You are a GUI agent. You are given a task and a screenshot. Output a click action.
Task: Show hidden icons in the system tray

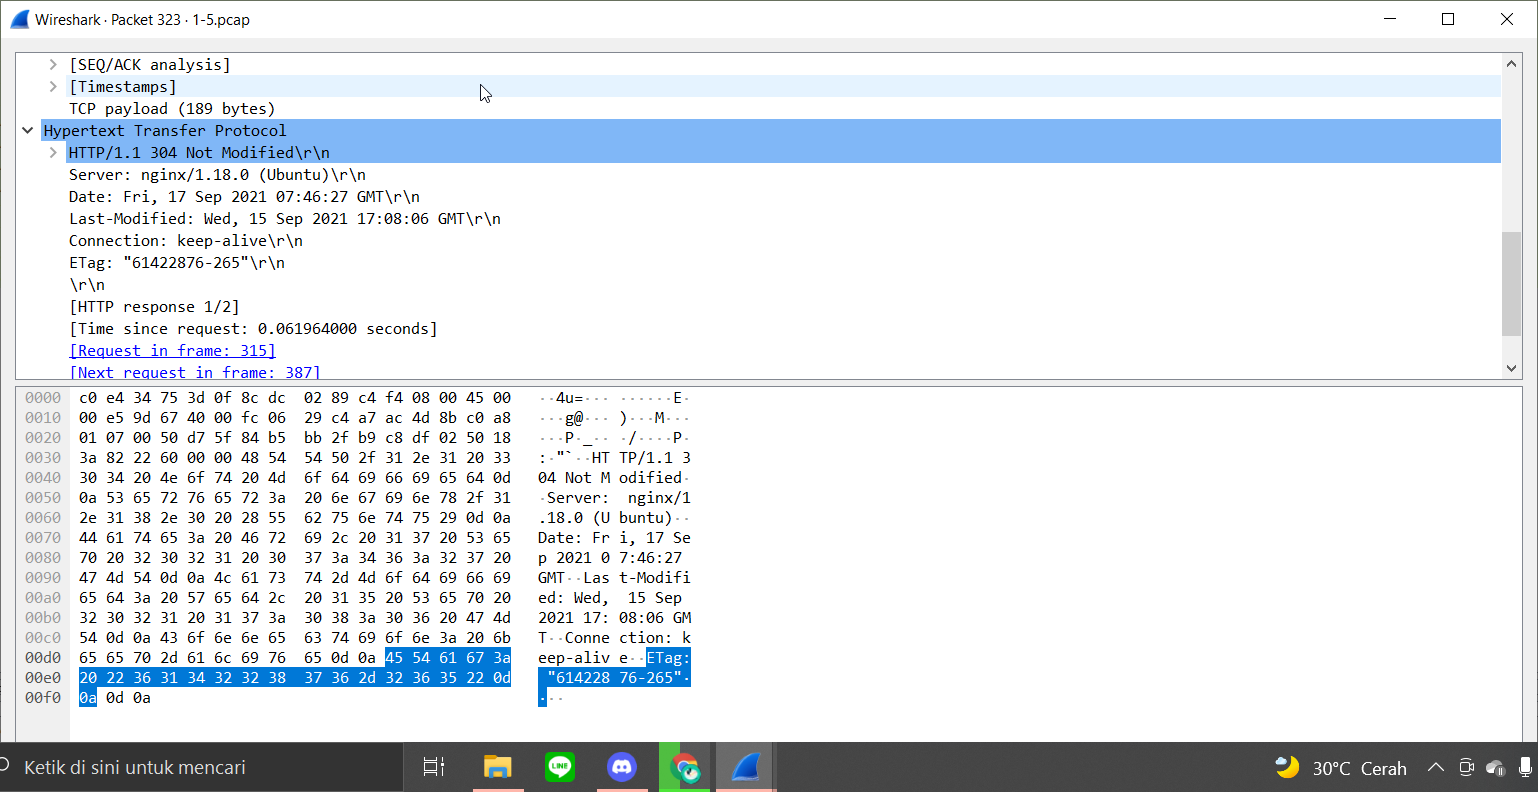coord(1436,767)
